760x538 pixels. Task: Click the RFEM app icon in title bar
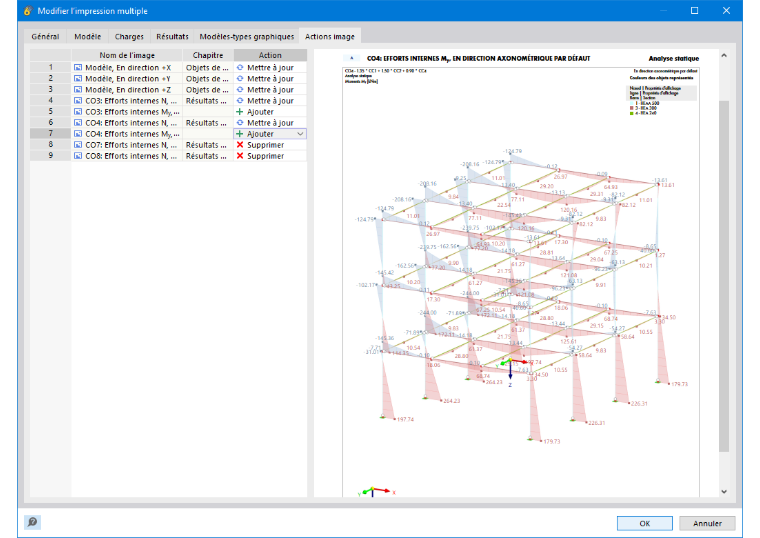[28, 11]
